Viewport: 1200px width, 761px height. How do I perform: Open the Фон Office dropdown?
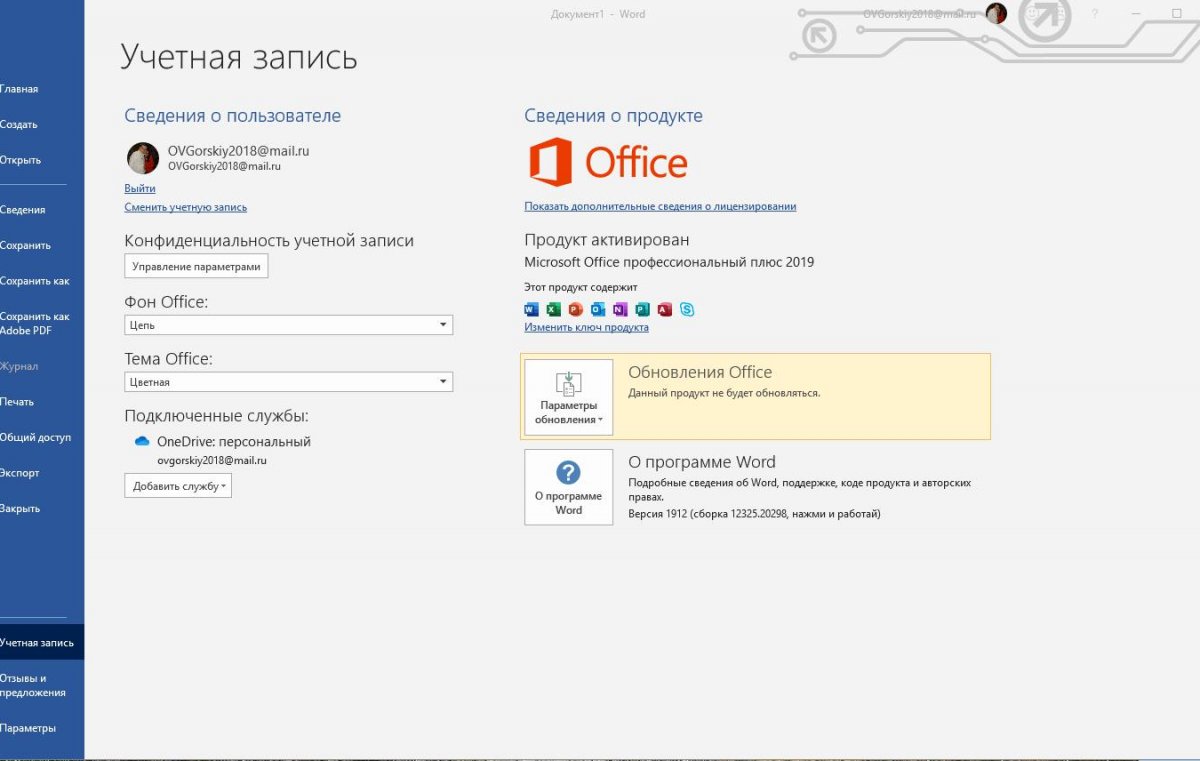pyautogui.click(x=288, y=325)
